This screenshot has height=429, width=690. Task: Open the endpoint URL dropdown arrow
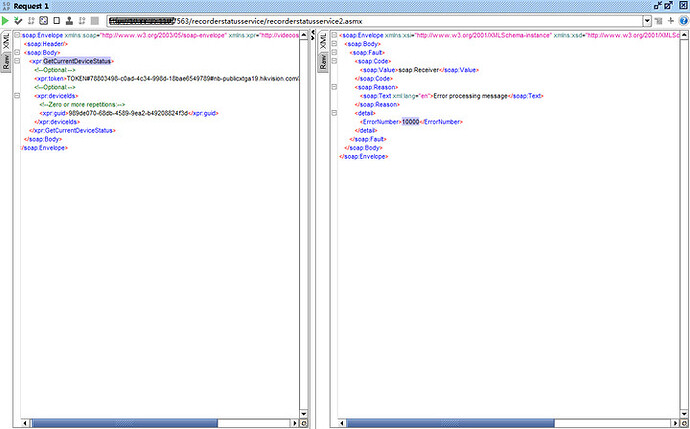point(646,20)
